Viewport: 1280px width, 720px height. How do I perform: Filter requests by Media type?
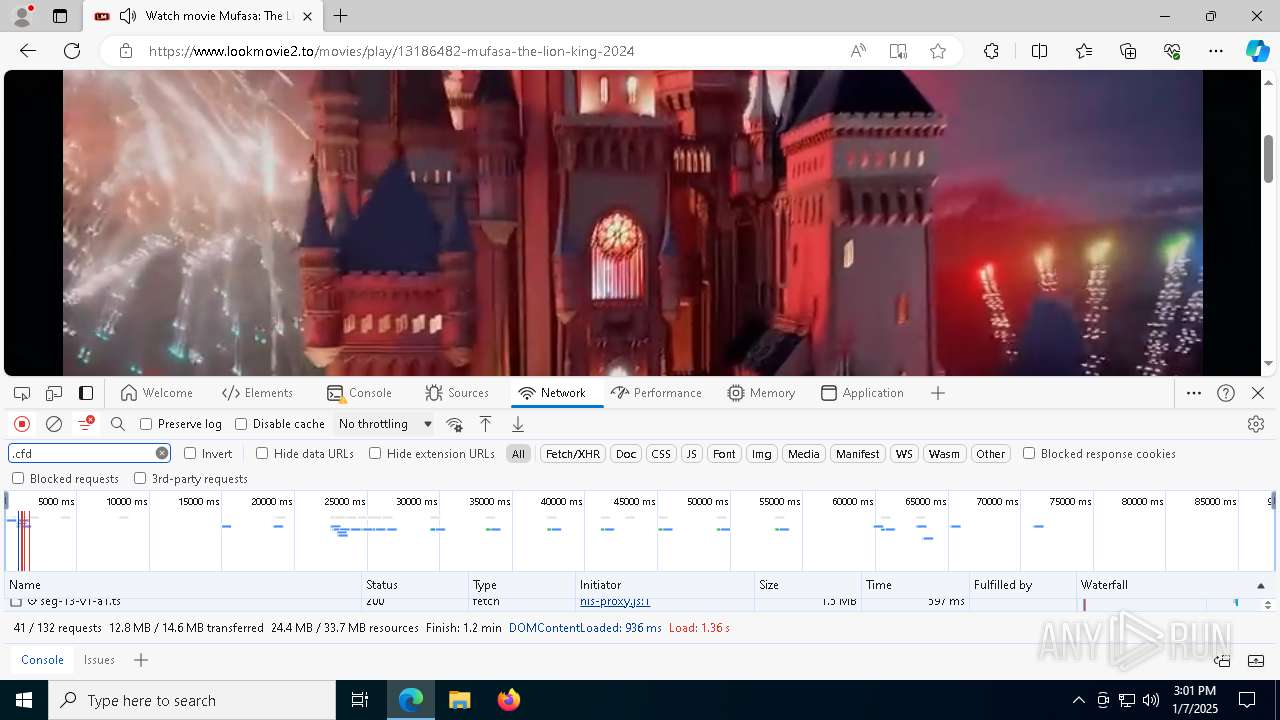pyautogui.click(x=804, y=454)
